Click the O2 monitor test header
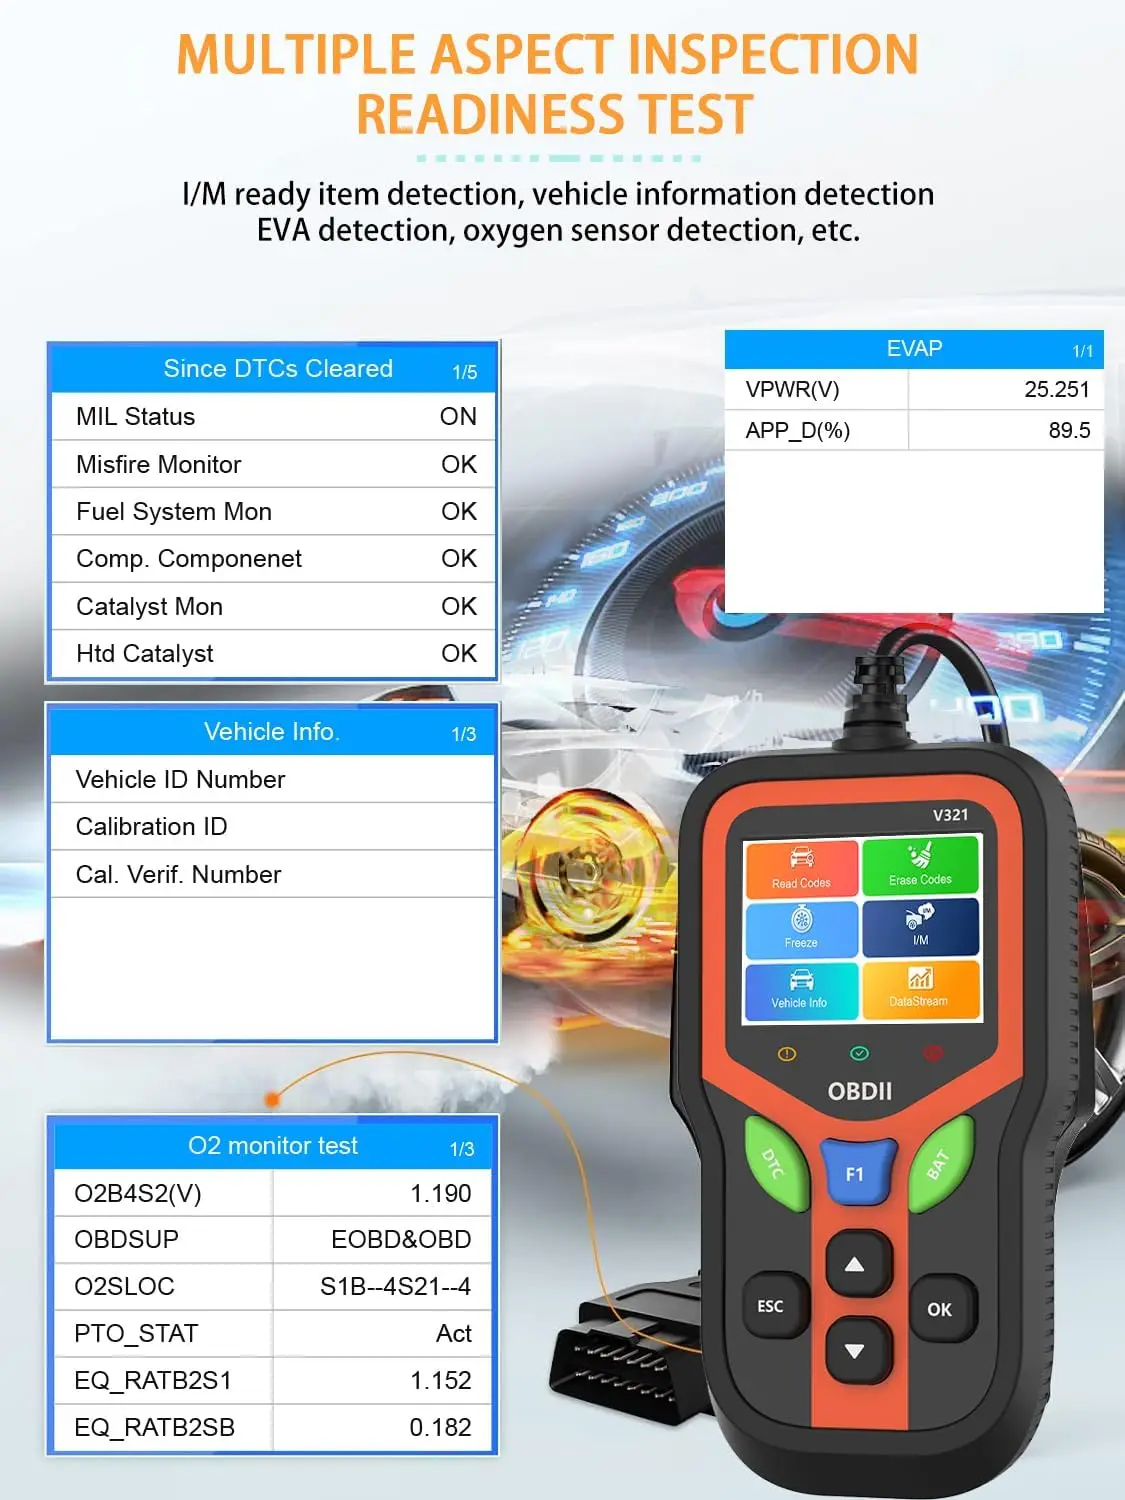The height and width of the screenshot is (1500, 1125). (x=273, y=1146)
